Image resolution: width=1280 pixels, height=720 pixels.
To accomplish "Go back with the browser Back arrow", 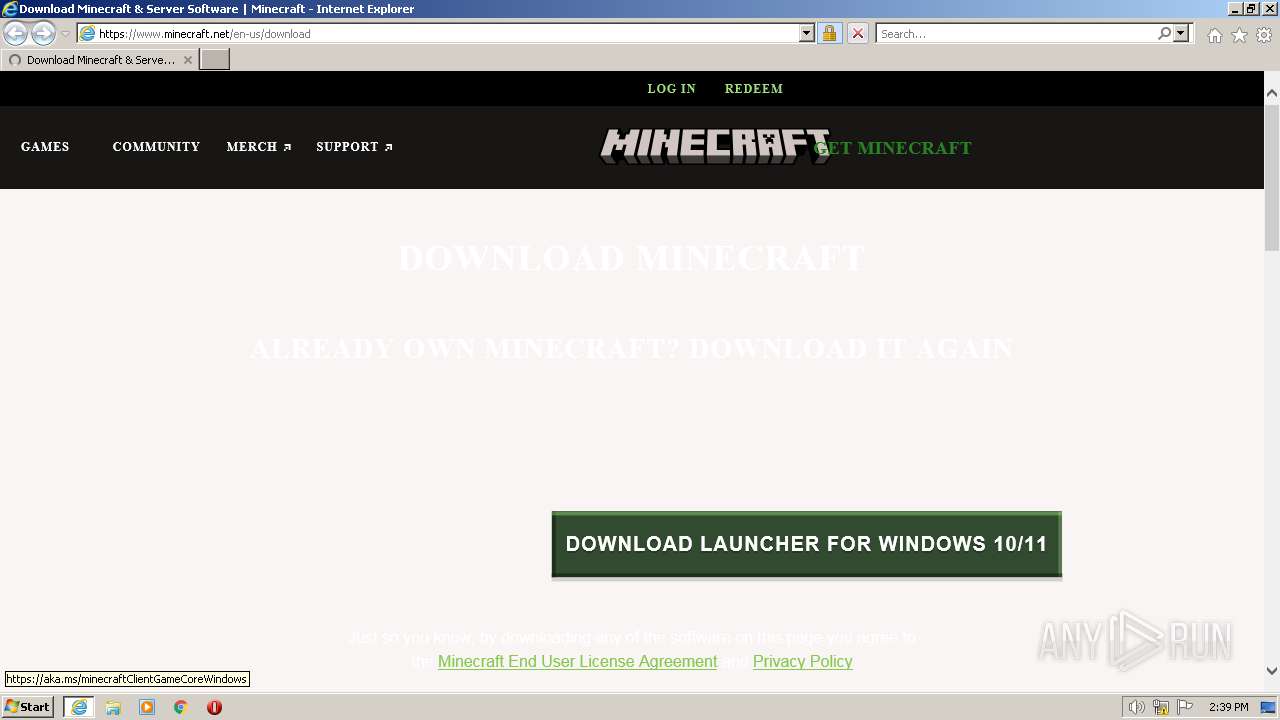I will [x=16, y=33].
